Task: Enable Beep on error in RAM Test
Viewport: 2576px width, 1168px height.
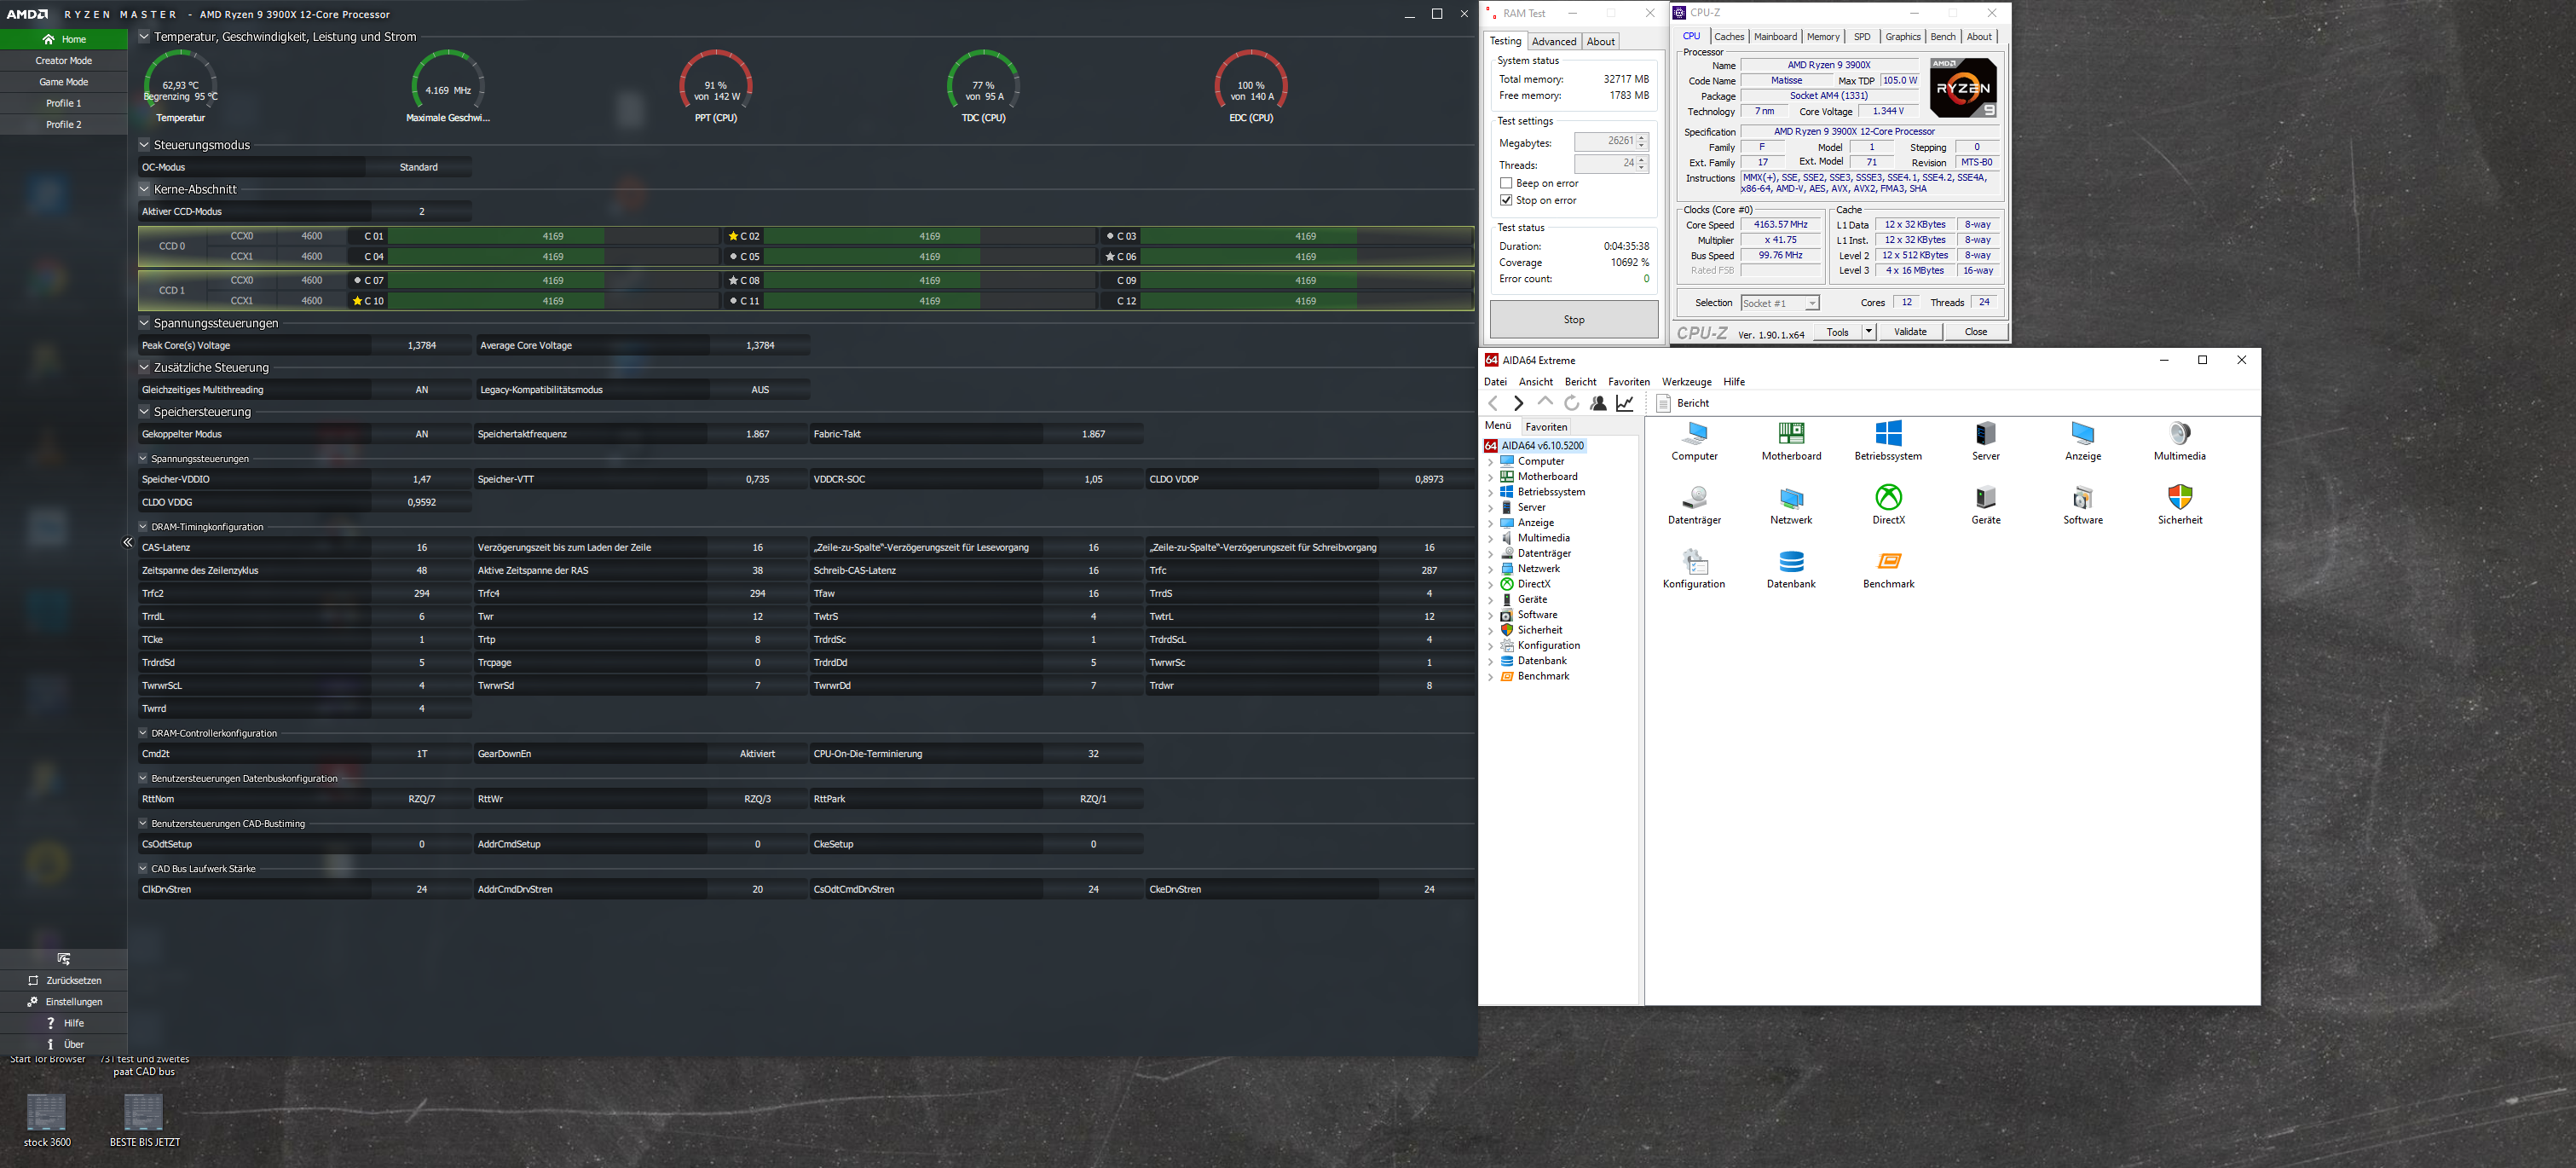Action: pyautogui.click(x=1506, y=183)
